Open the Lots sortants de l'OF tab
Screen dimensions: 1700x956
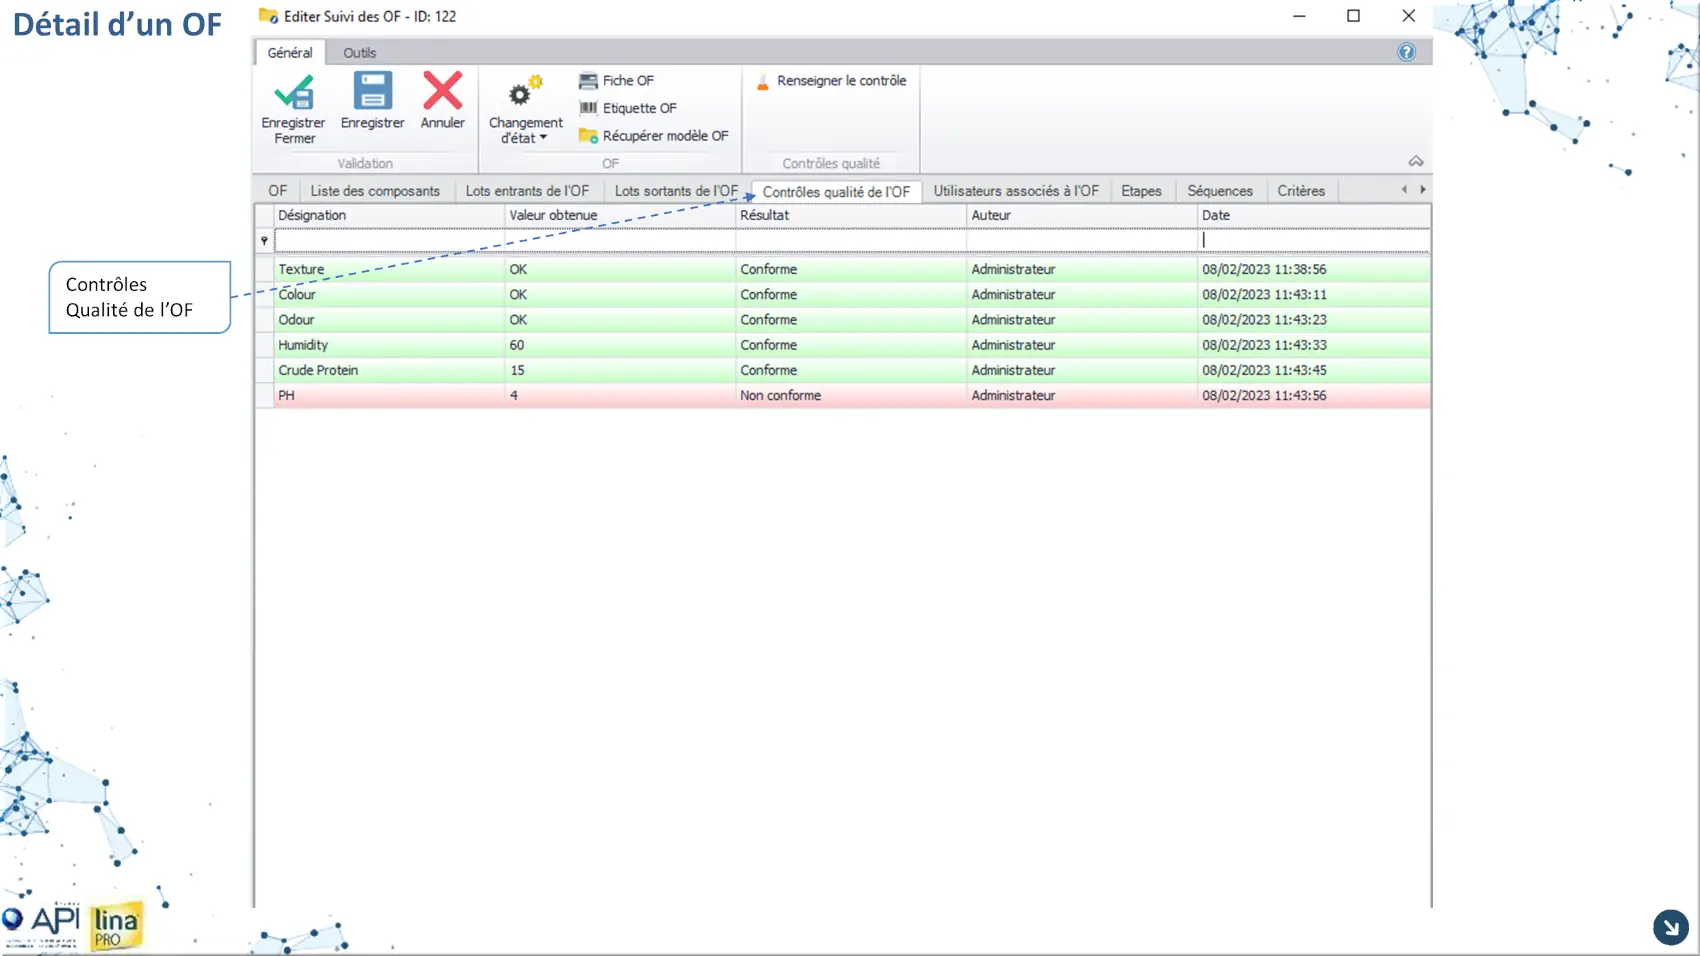click(x=676, y=191)
